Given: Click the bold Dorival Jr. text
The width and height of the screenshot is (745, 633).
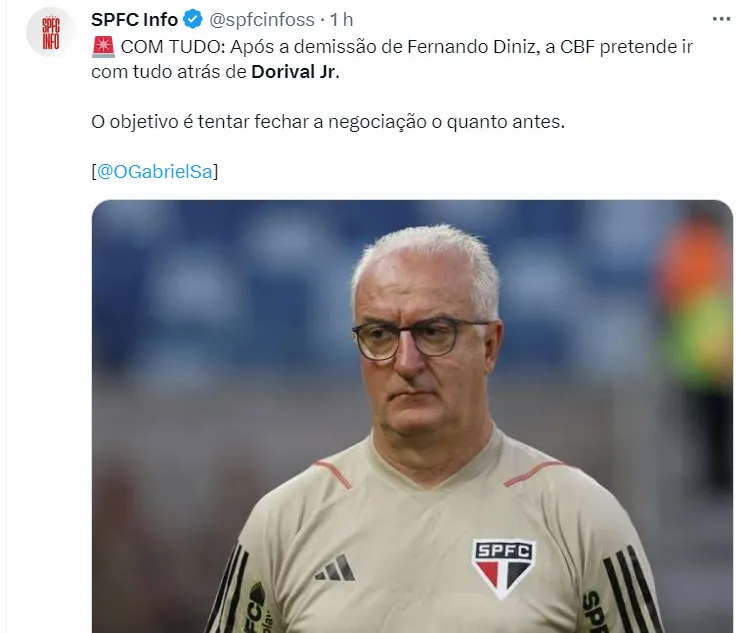Looking at the screenshot, I should tap(296, 72).
